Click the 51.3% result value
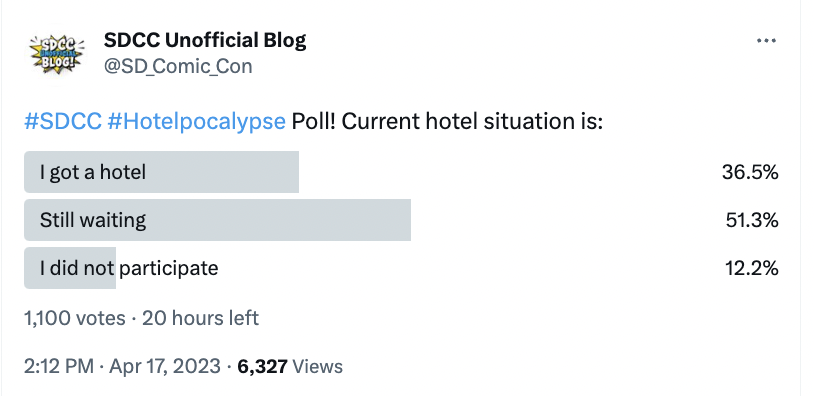Viewport: 814px width, 396px height. point(752,221)
